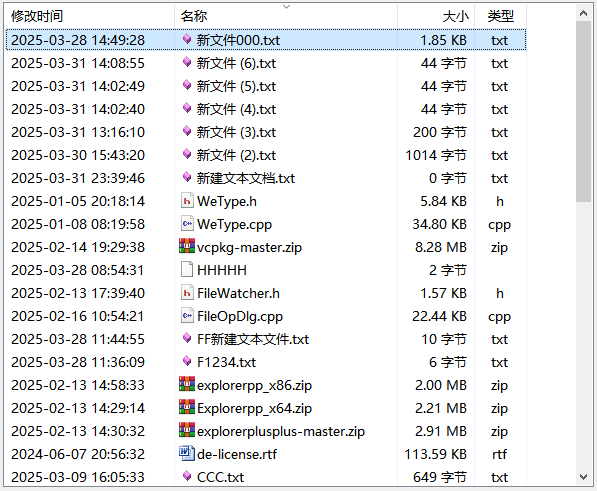Click the WeType.h header file icon
This screenshot has height=491, width=597.
pyautogui.click(x=187, y=201)
